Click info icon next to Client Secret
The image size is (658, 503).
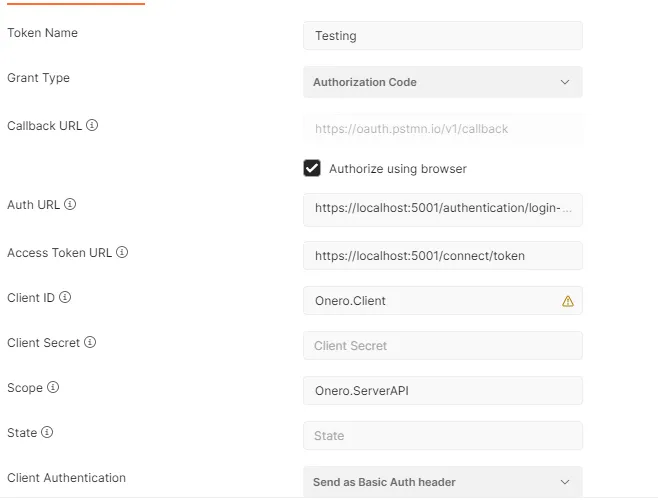point(90,343)
